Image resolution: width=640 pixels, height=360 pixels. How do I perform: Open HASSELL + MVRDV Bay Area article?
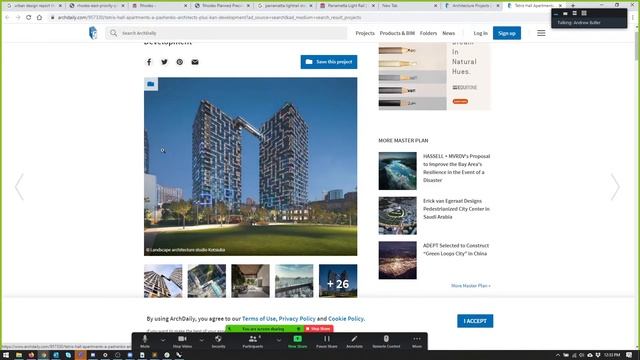tap(456, 168)
